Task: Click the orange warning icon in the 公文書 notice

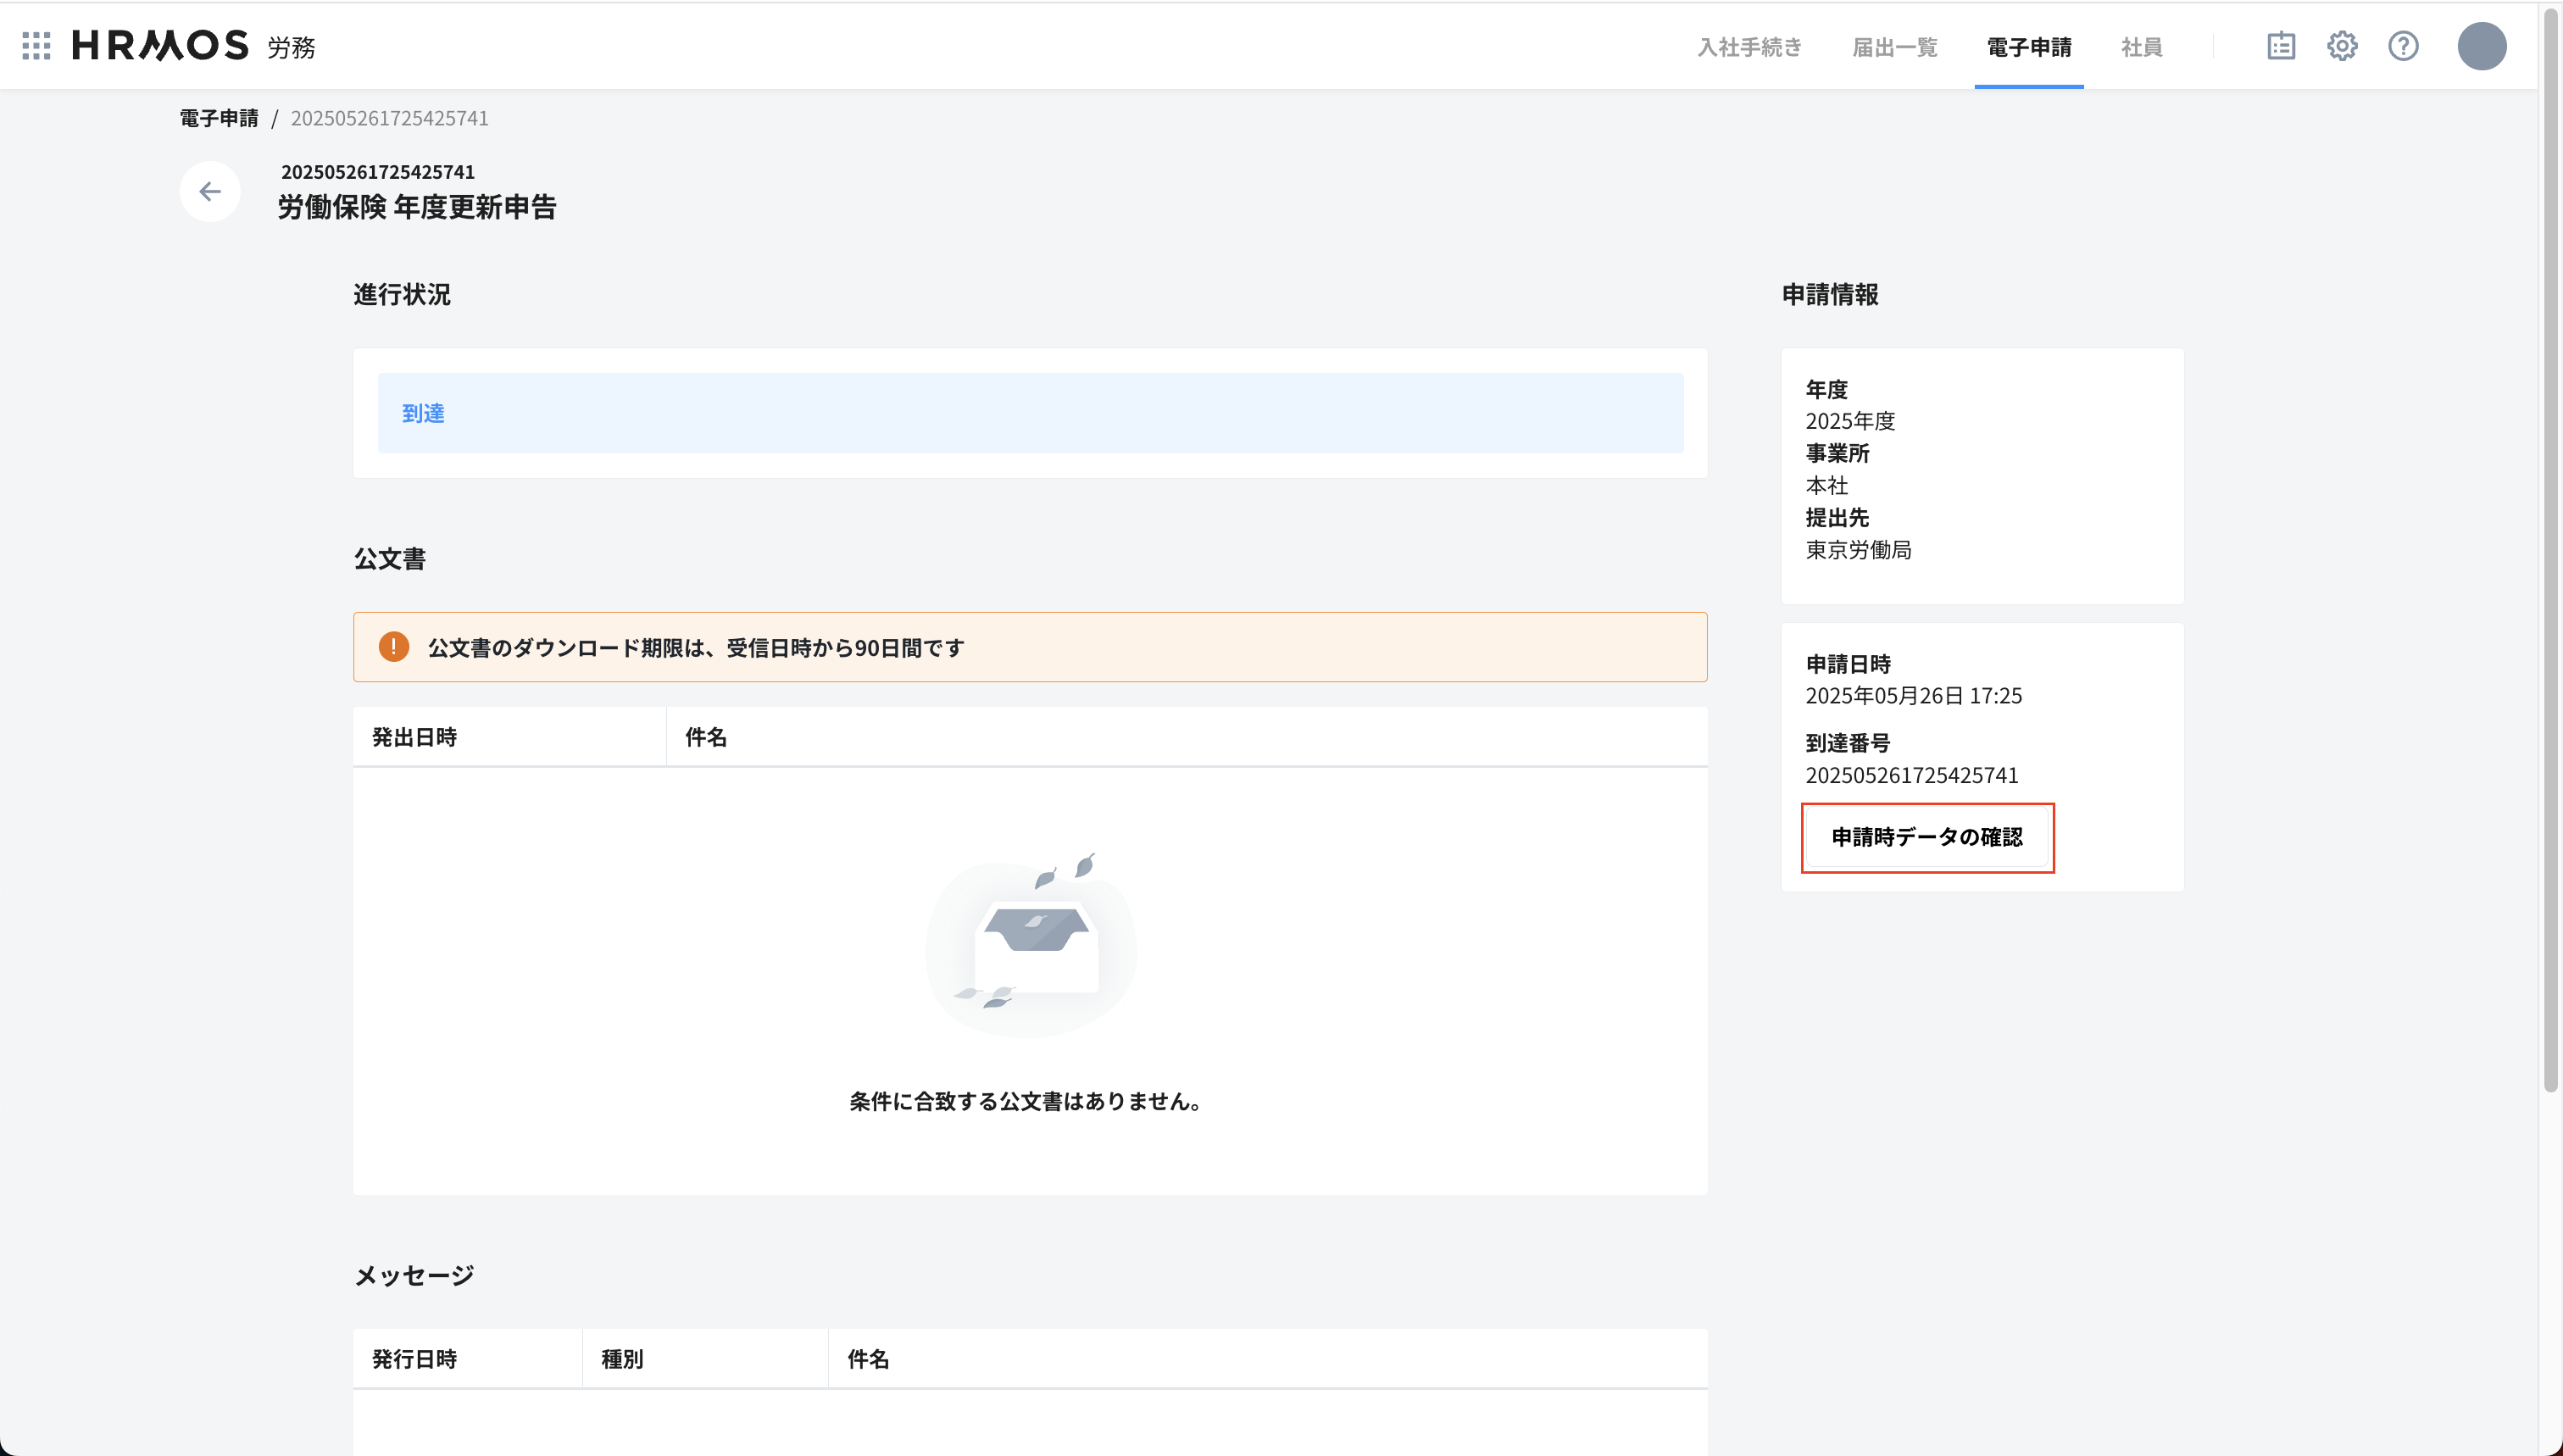Action: [395, 647]
